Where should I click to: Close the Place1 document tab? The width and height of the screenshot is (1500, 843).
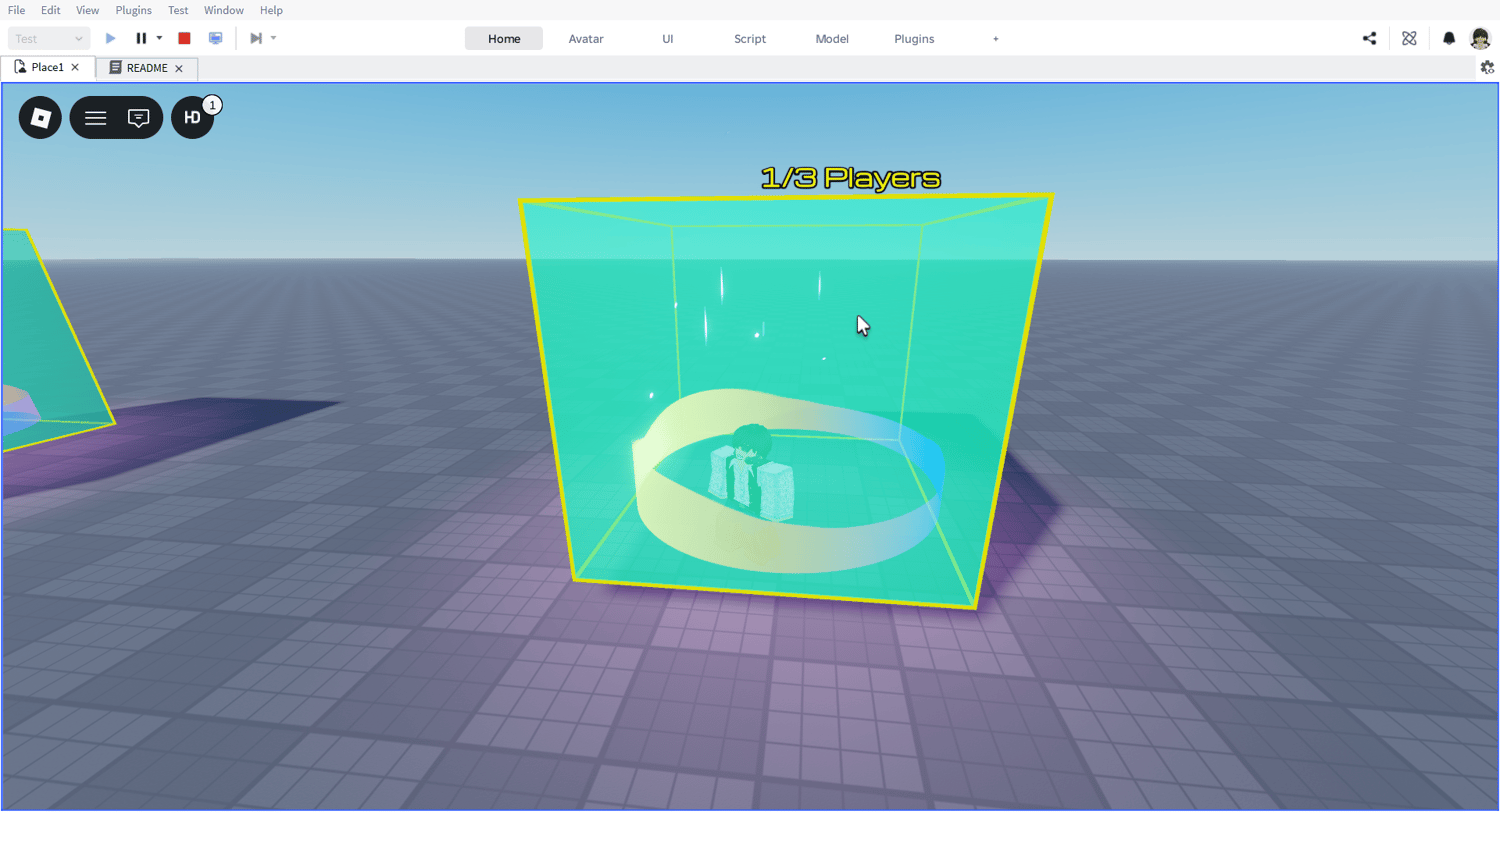pos(75,68)
